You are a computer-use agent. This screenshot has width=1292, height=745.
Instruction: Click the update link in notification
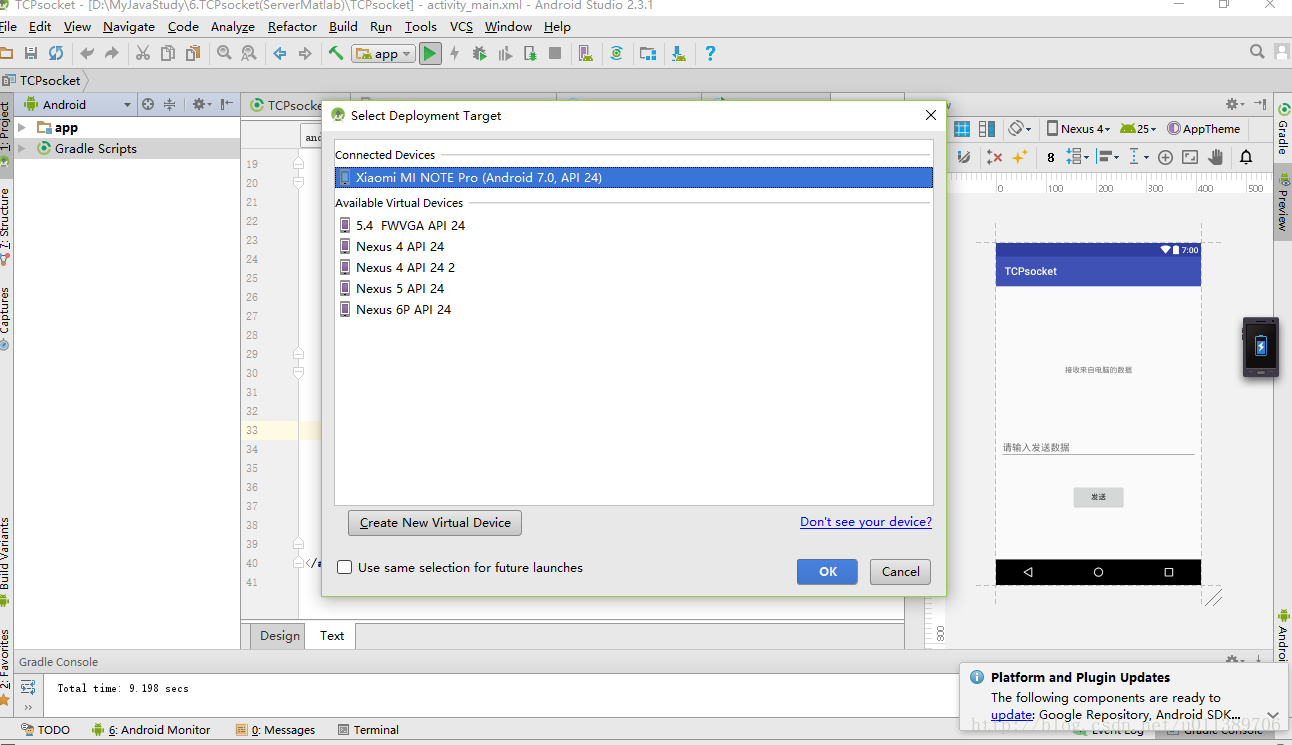[x=1012, y=715]
